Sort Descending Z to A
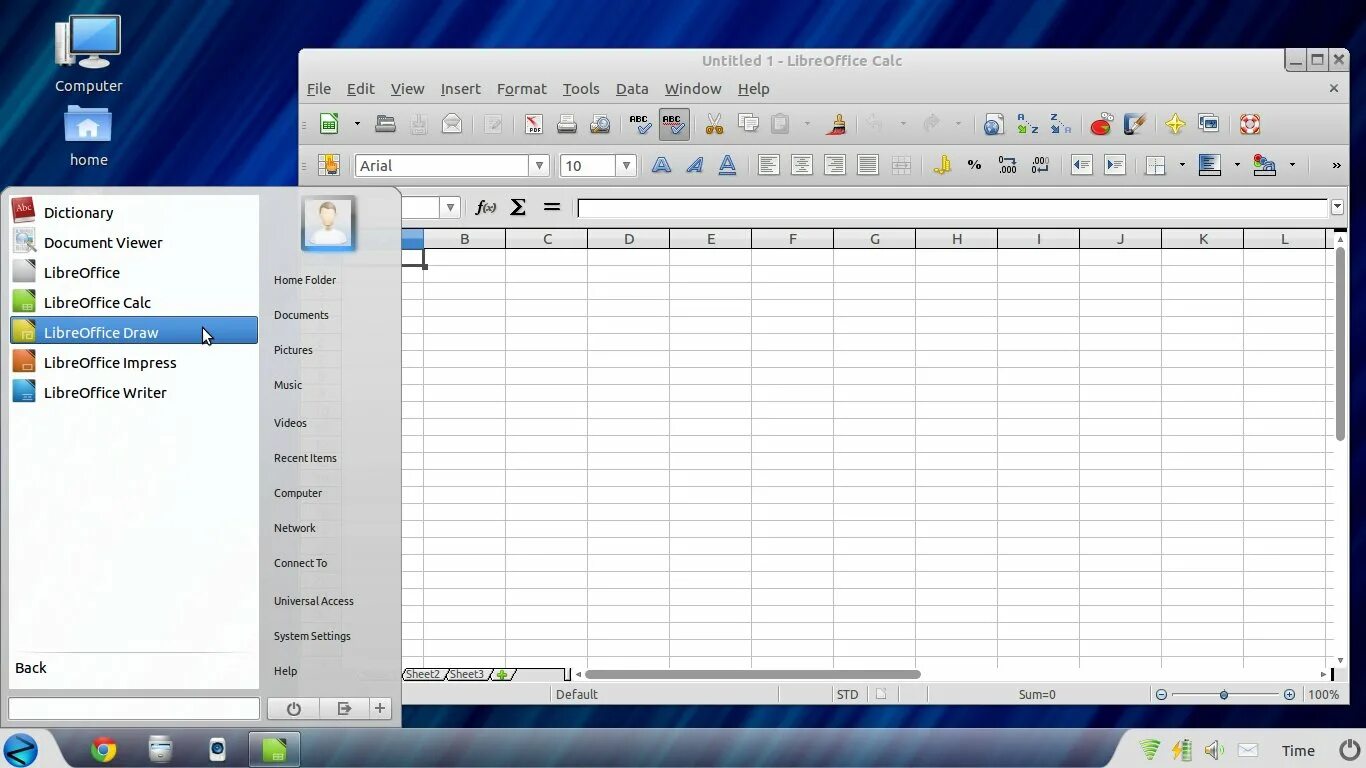Viewport: 1366px width, 768px height. tap(1060, 124)
